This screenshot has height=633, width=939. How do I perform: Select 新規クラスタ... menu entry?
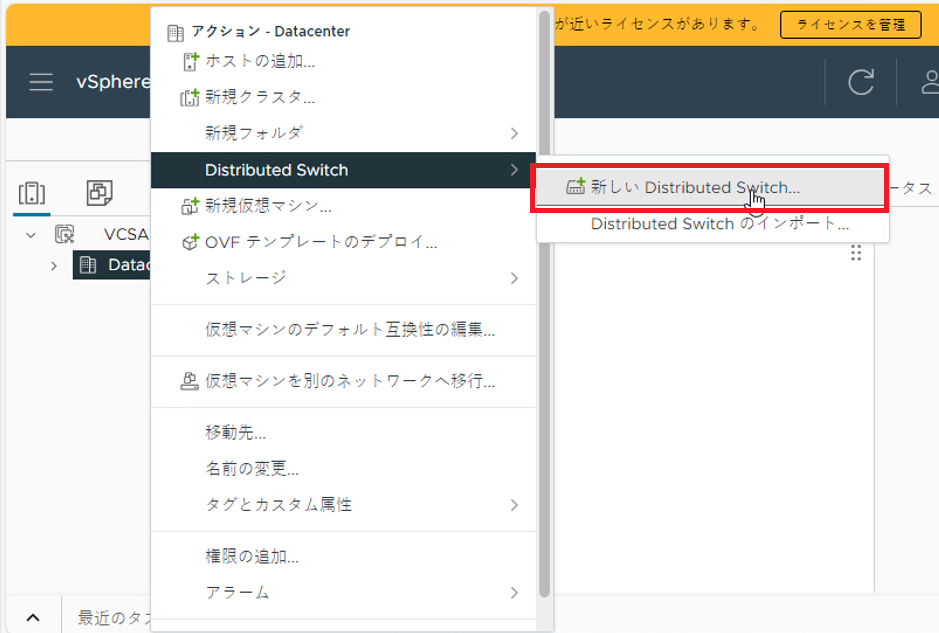(x=343, y=97)
